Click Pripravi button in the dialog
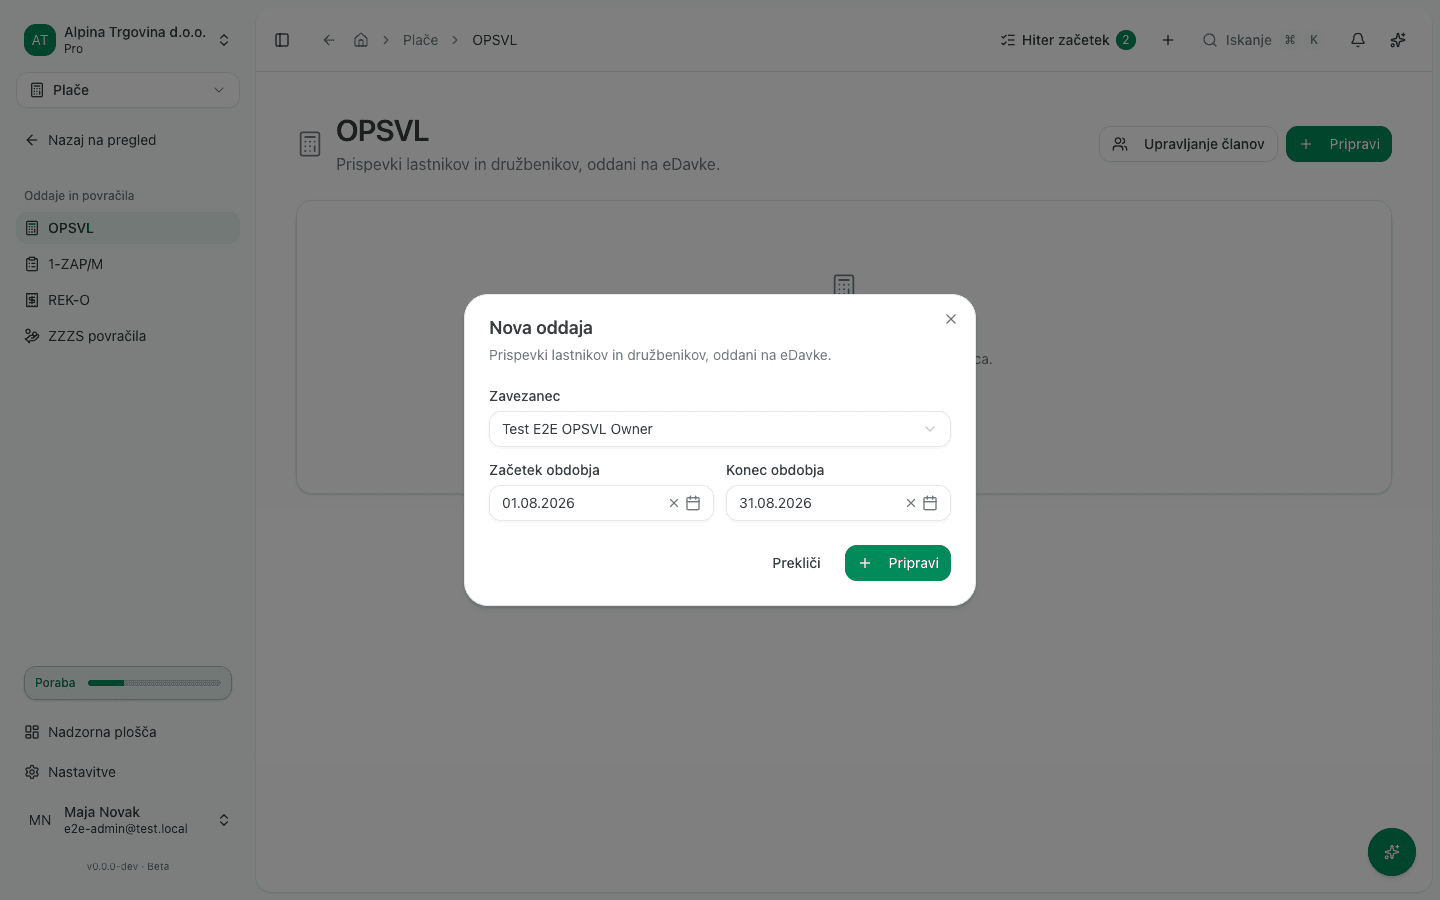This screenshot has width=1440, height=900. [898, 563]
